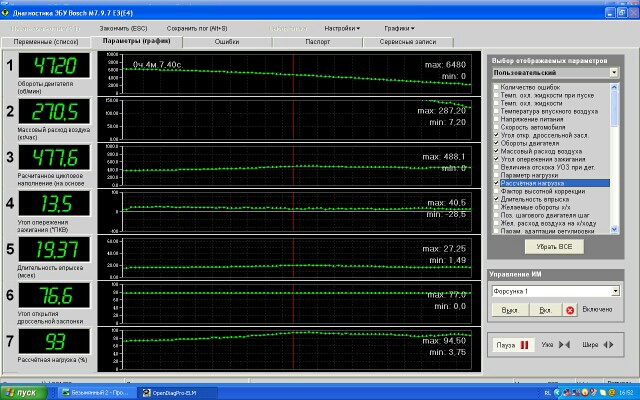Check Скорость автомобиля

click(496, 127)
